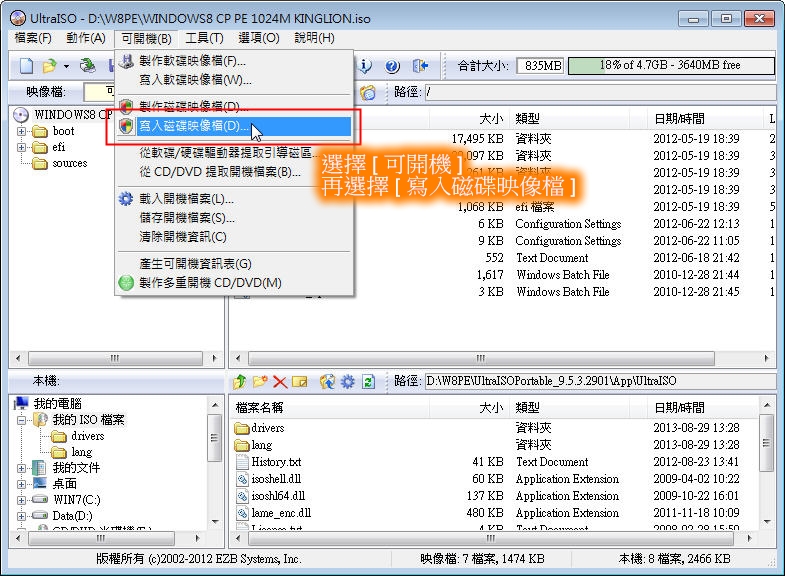The height and width of the screenshot is (576, 785).
Task: Open the 選項(O) menu
Action: coord(258,38)
